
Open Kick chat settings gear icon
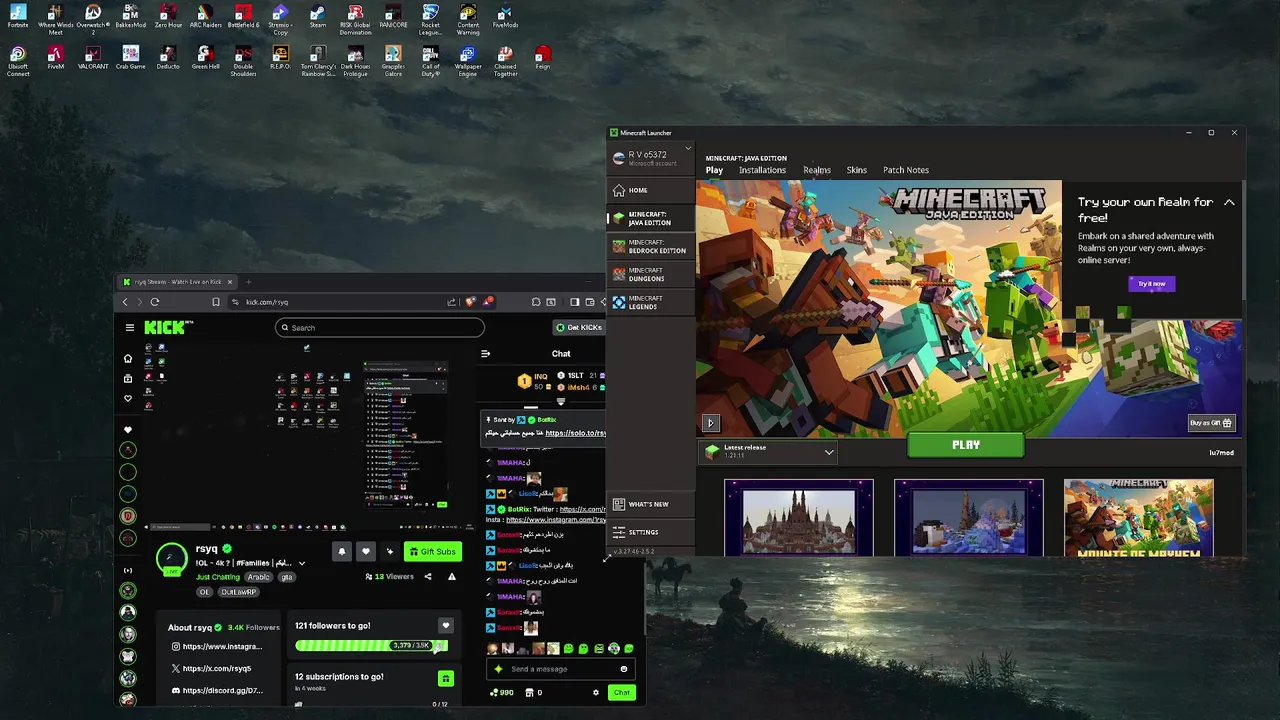tap(596, 692)
